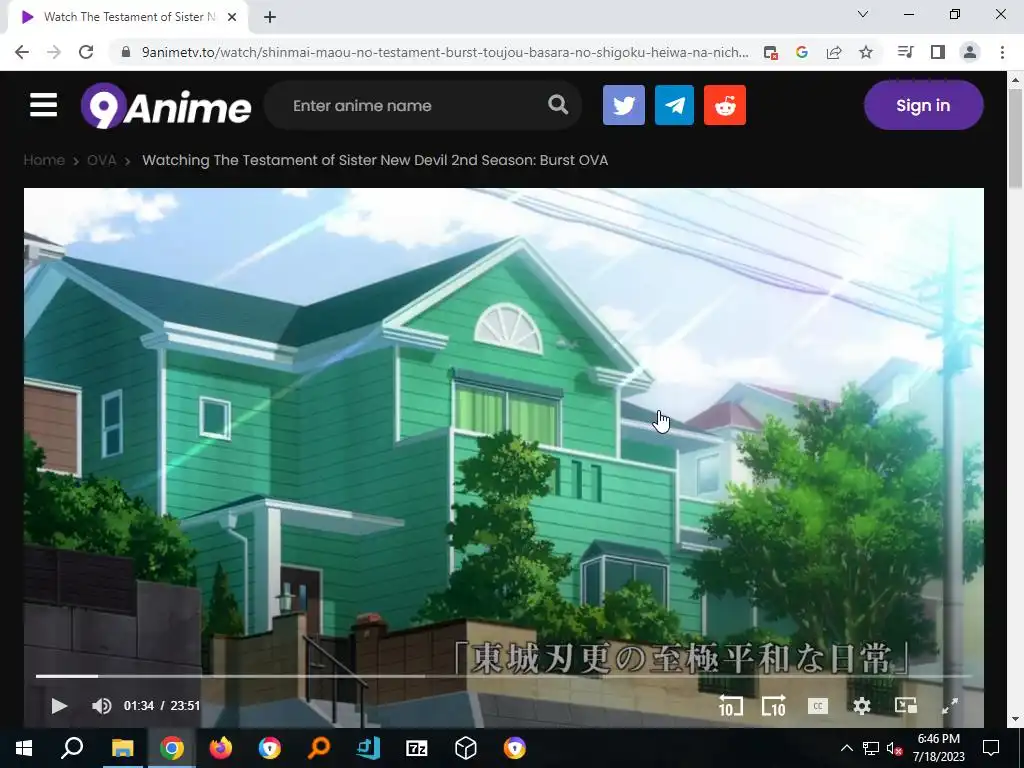The width and height of the screenshot is (1024, 768).
Task: Go forward in browser
Action: (x=54, y=52)
